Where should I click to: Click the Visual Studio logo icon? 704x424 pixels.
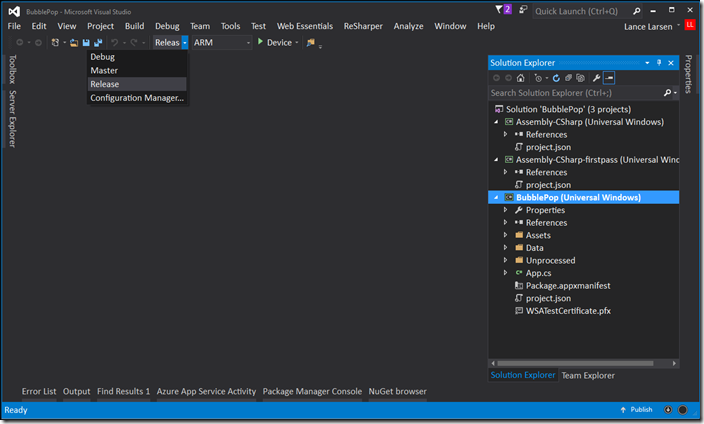click(14, 11)
